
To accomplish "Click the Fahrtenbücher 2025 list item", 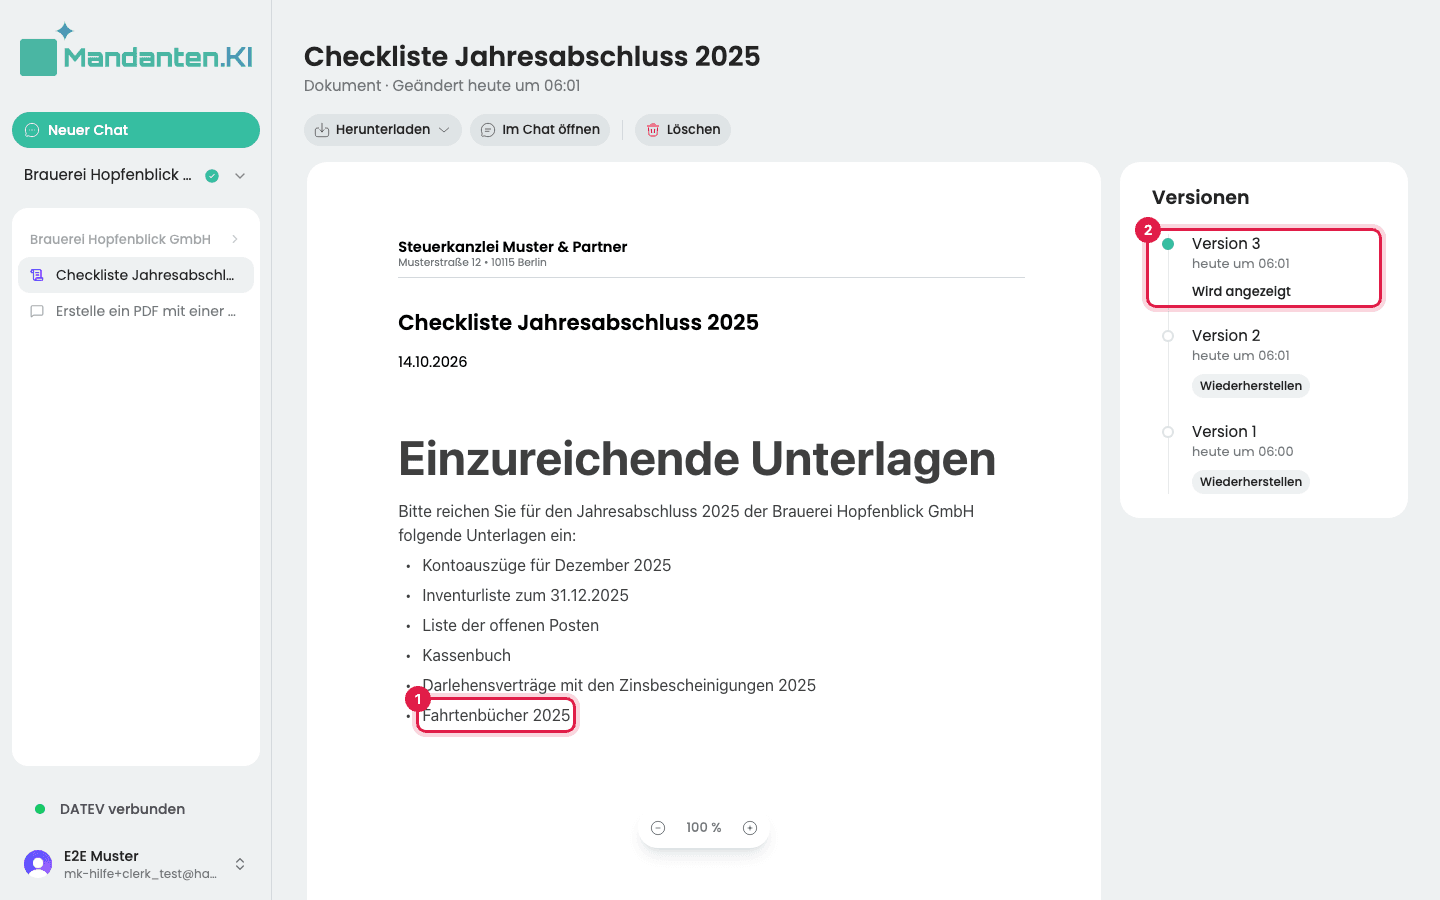I will pyautogui.click(x=496, y=715).
